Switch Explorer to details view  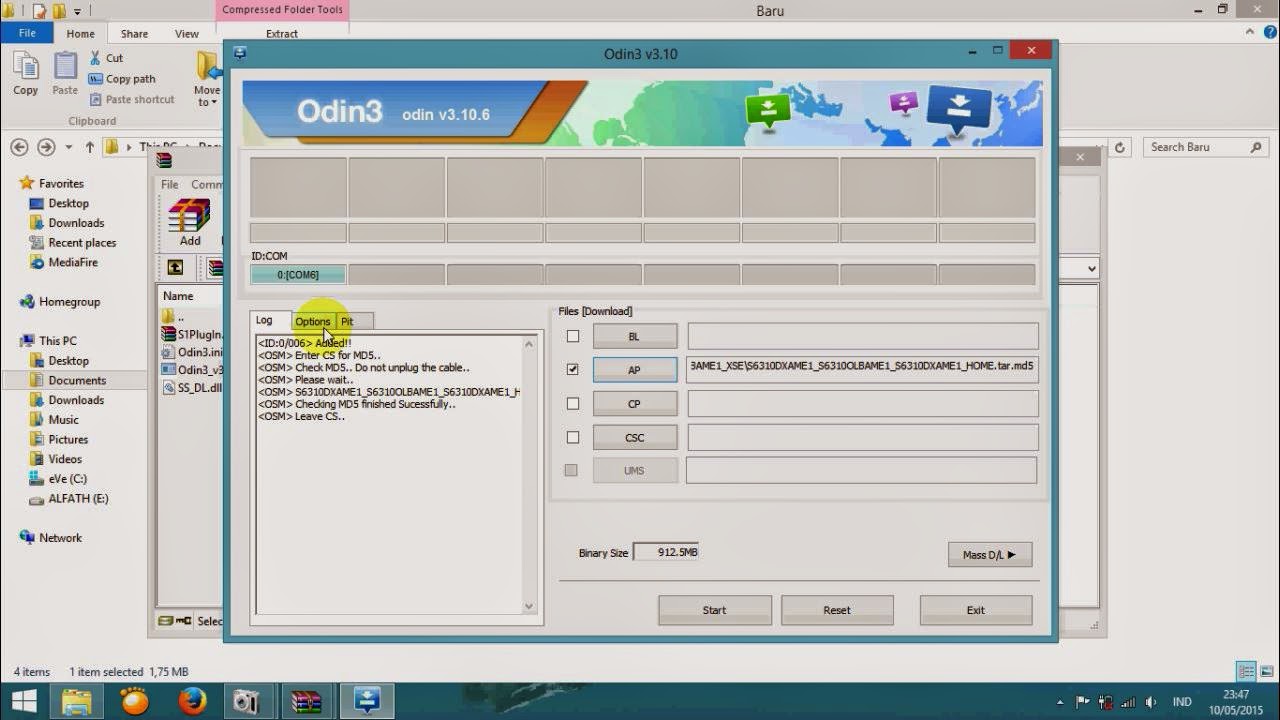[1246, 672]
